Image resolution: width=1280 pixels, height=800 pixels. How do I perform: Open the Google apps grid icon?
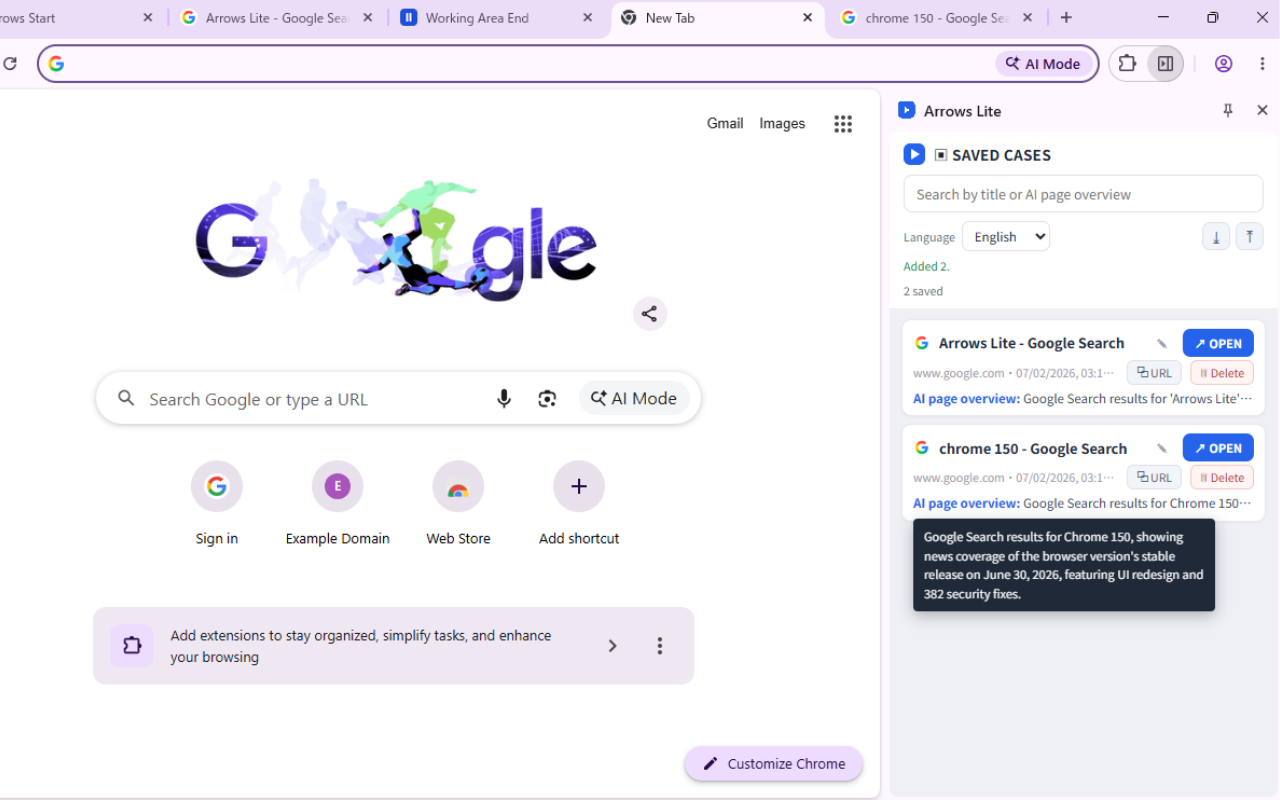tap(843, 124)
